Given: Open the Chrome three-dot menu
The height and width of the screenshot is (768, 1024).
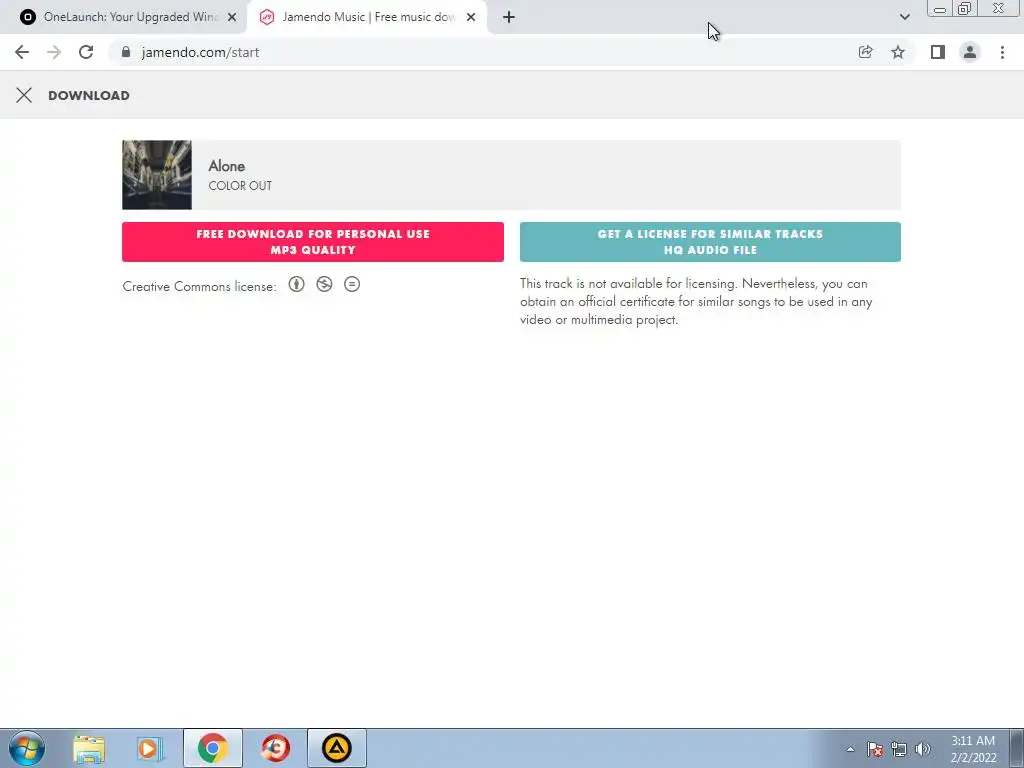Looking at the screenshot, I should point(1002,52).
